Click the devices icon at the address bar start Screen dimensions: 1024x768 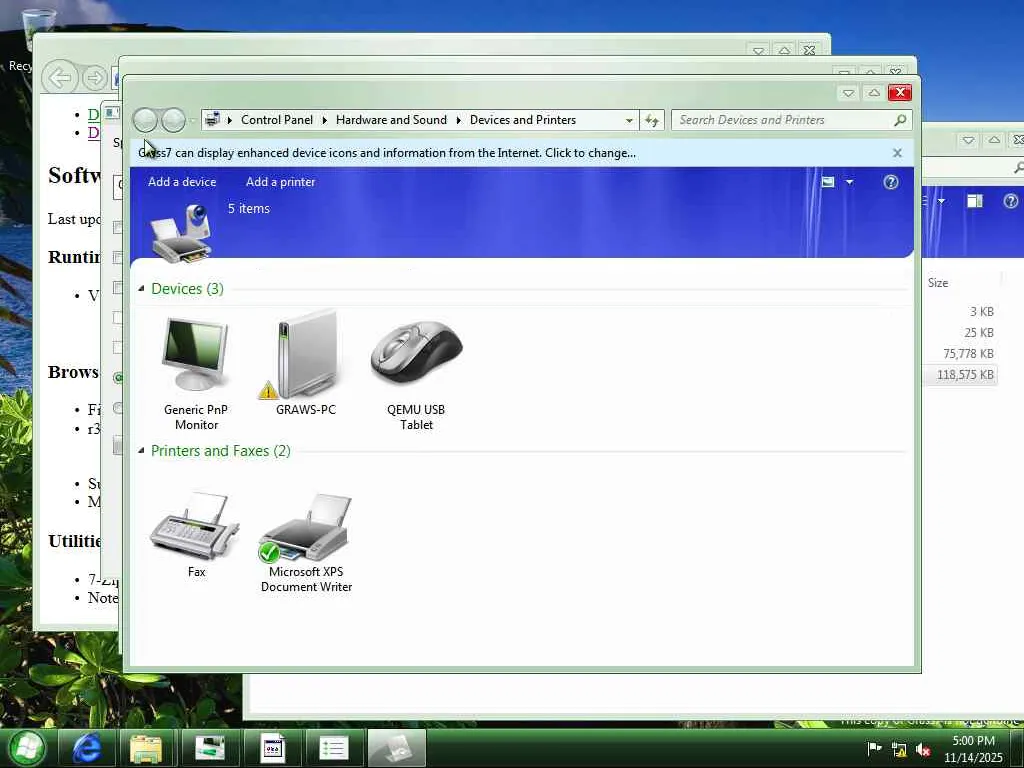point(212,120)
